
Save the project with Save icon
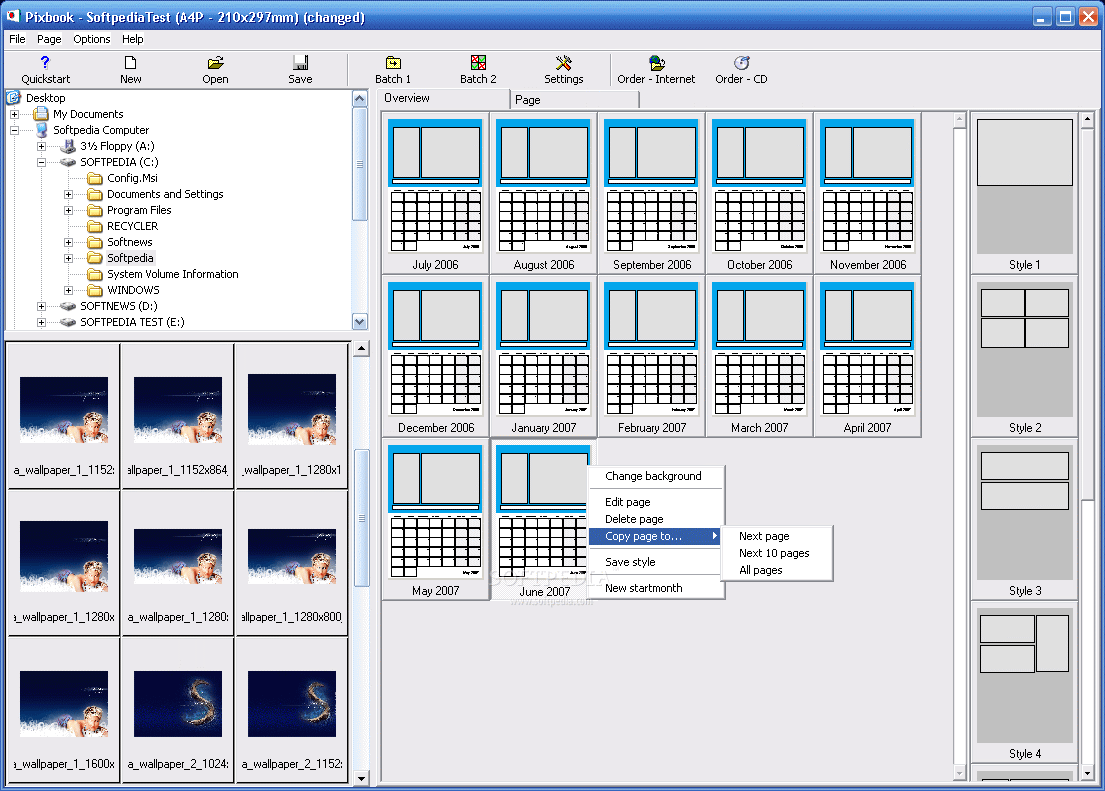pos(300,63)
